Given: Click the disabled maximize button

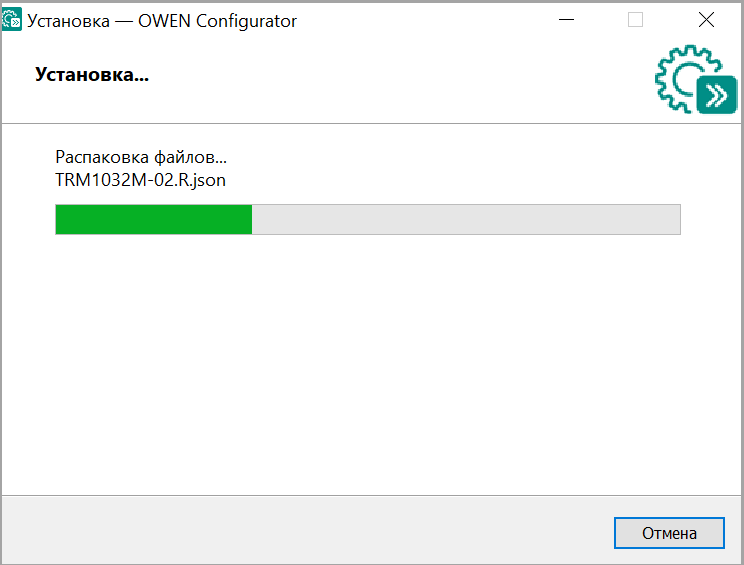Looking at the screenshot, I should pyautogui.click(x=635, y=20).
